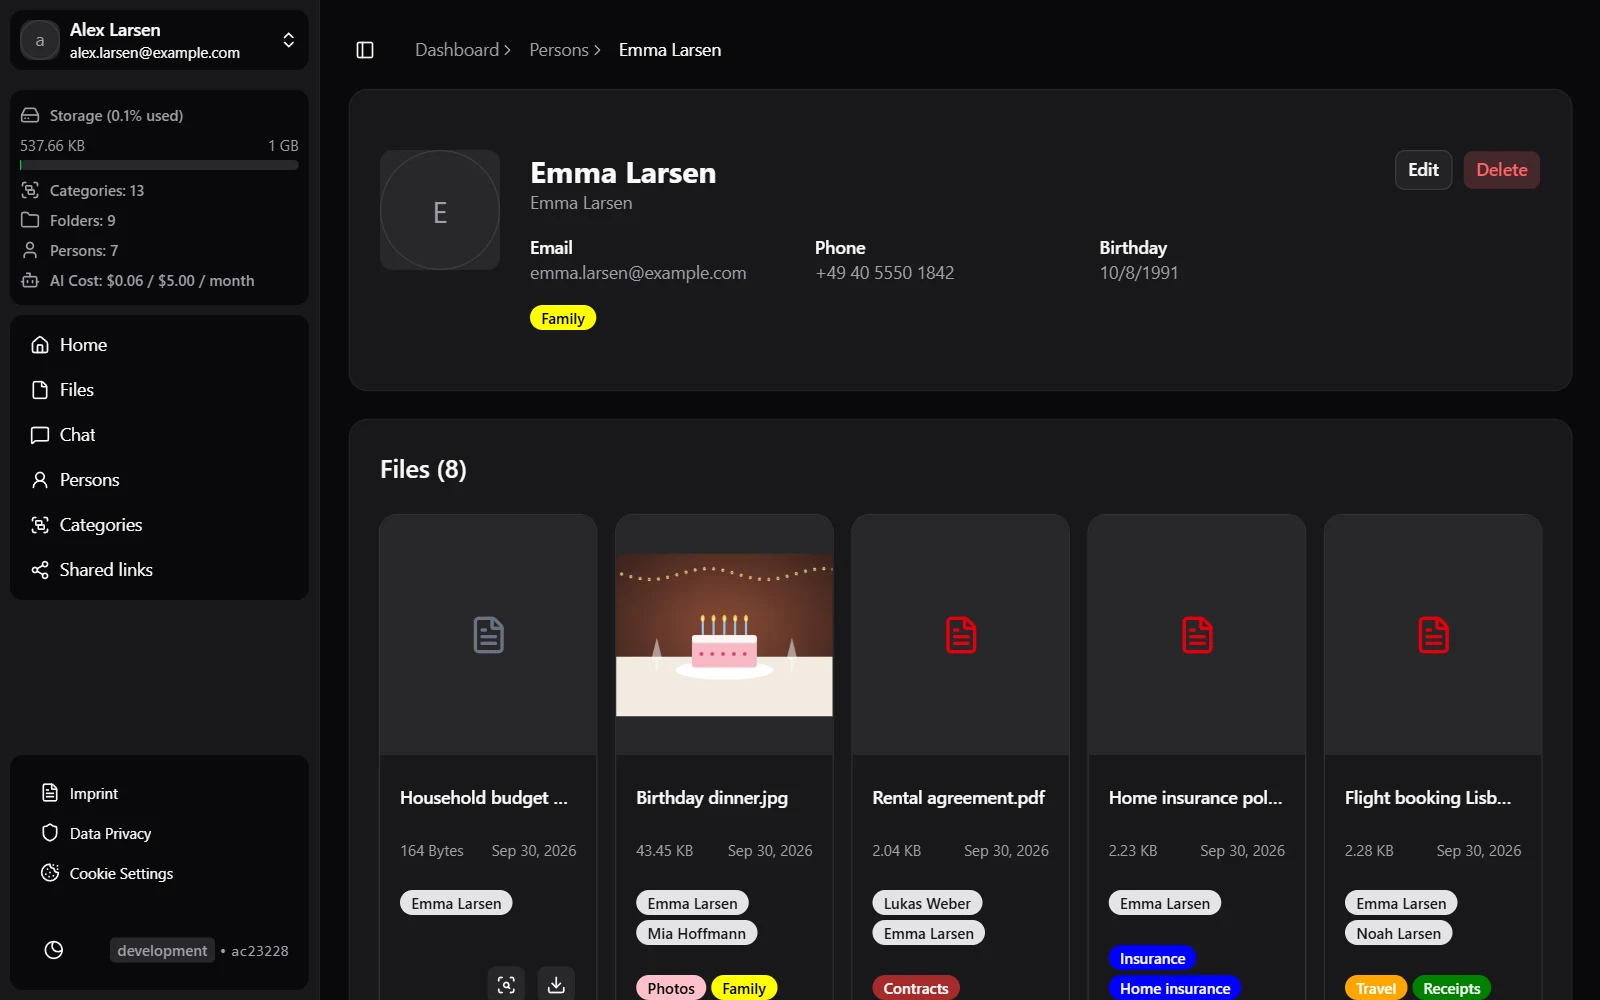Click the emma.larsen@example.com email text
Screen dimensions: 1600x1000
tap(638, 273)
